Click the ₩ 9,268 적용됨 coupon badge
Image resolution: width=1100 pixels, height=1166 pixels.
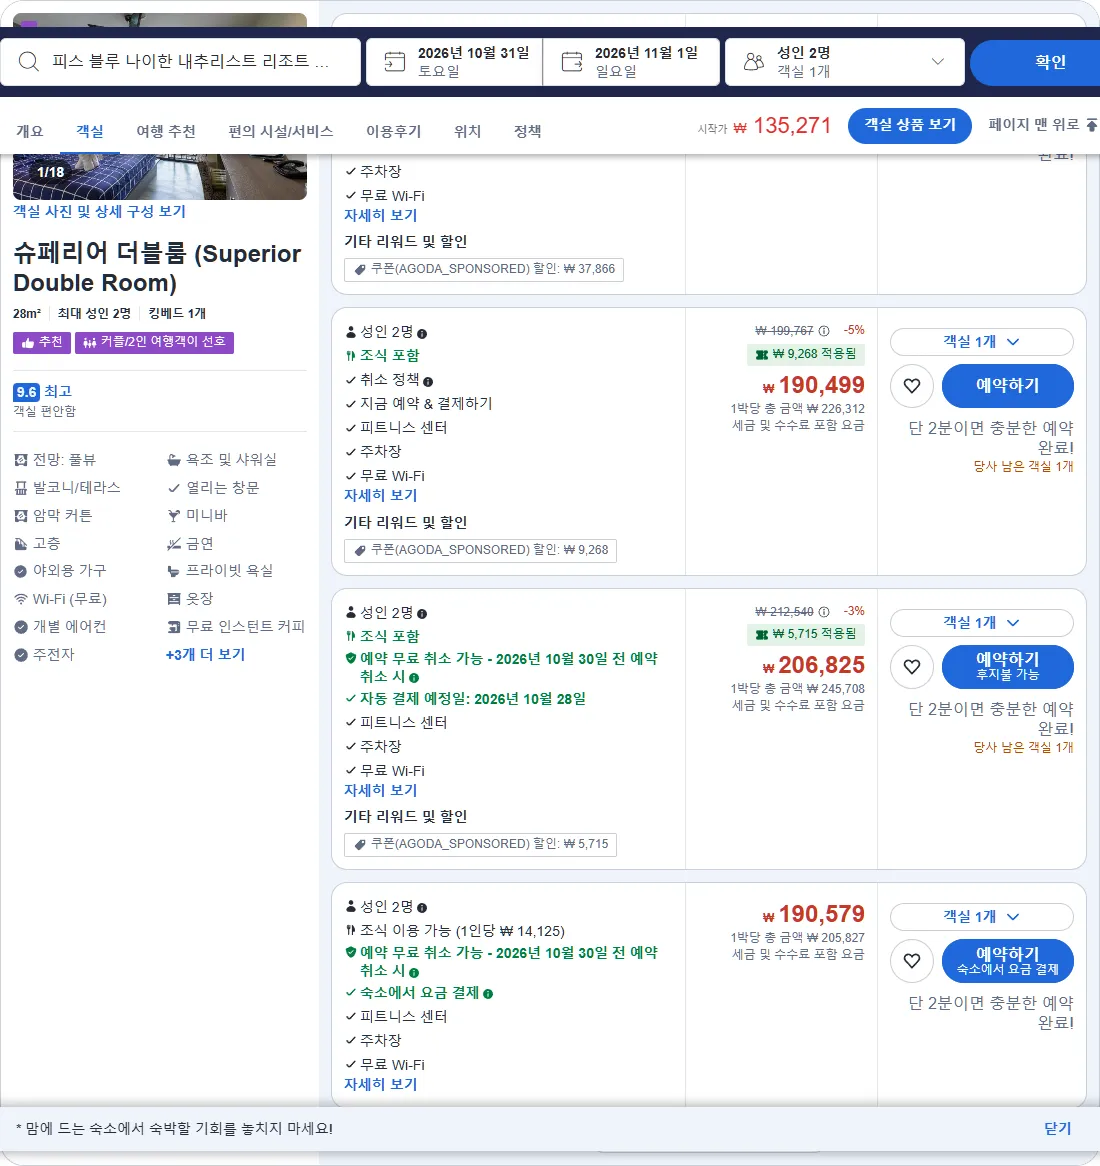pos(806,354)
